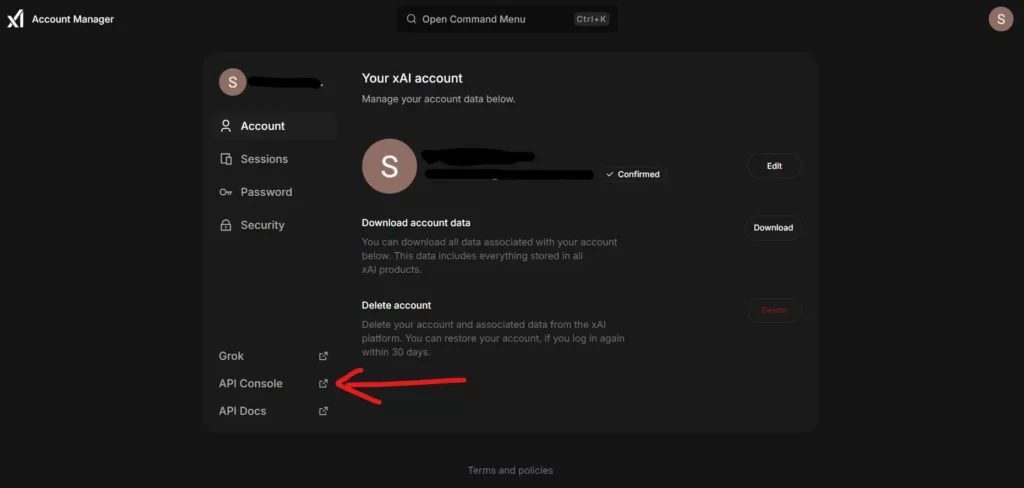Click the large profile avatar picture
Image resolution: width=1024 pixels, height=488 pixels.
[x=390, y=166]
